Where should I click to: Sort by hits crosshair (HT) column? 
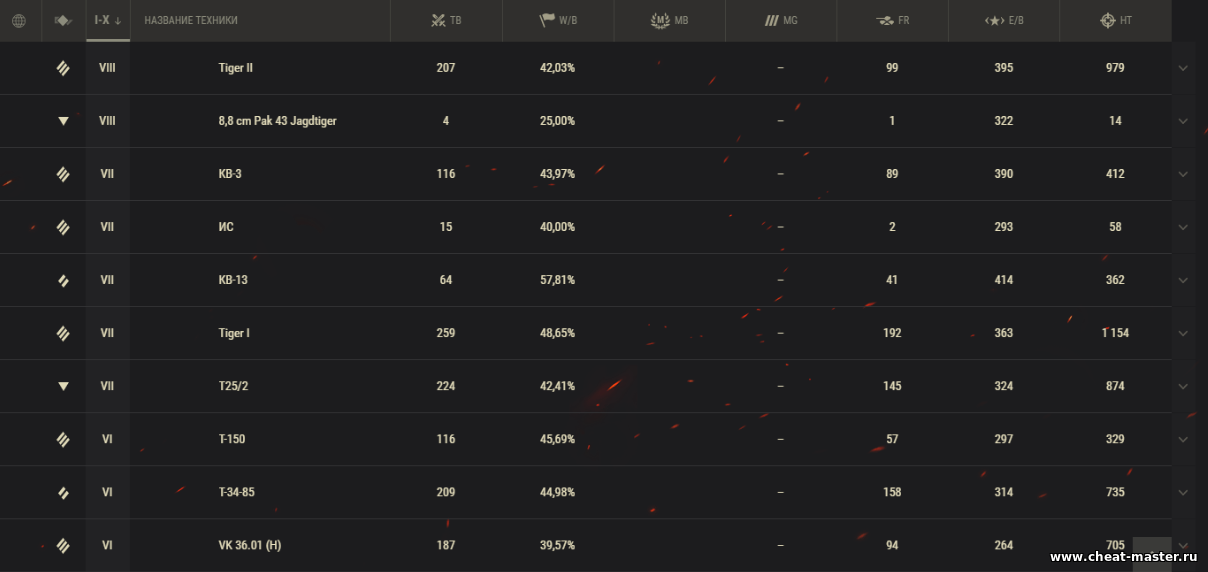[1115, 20]
